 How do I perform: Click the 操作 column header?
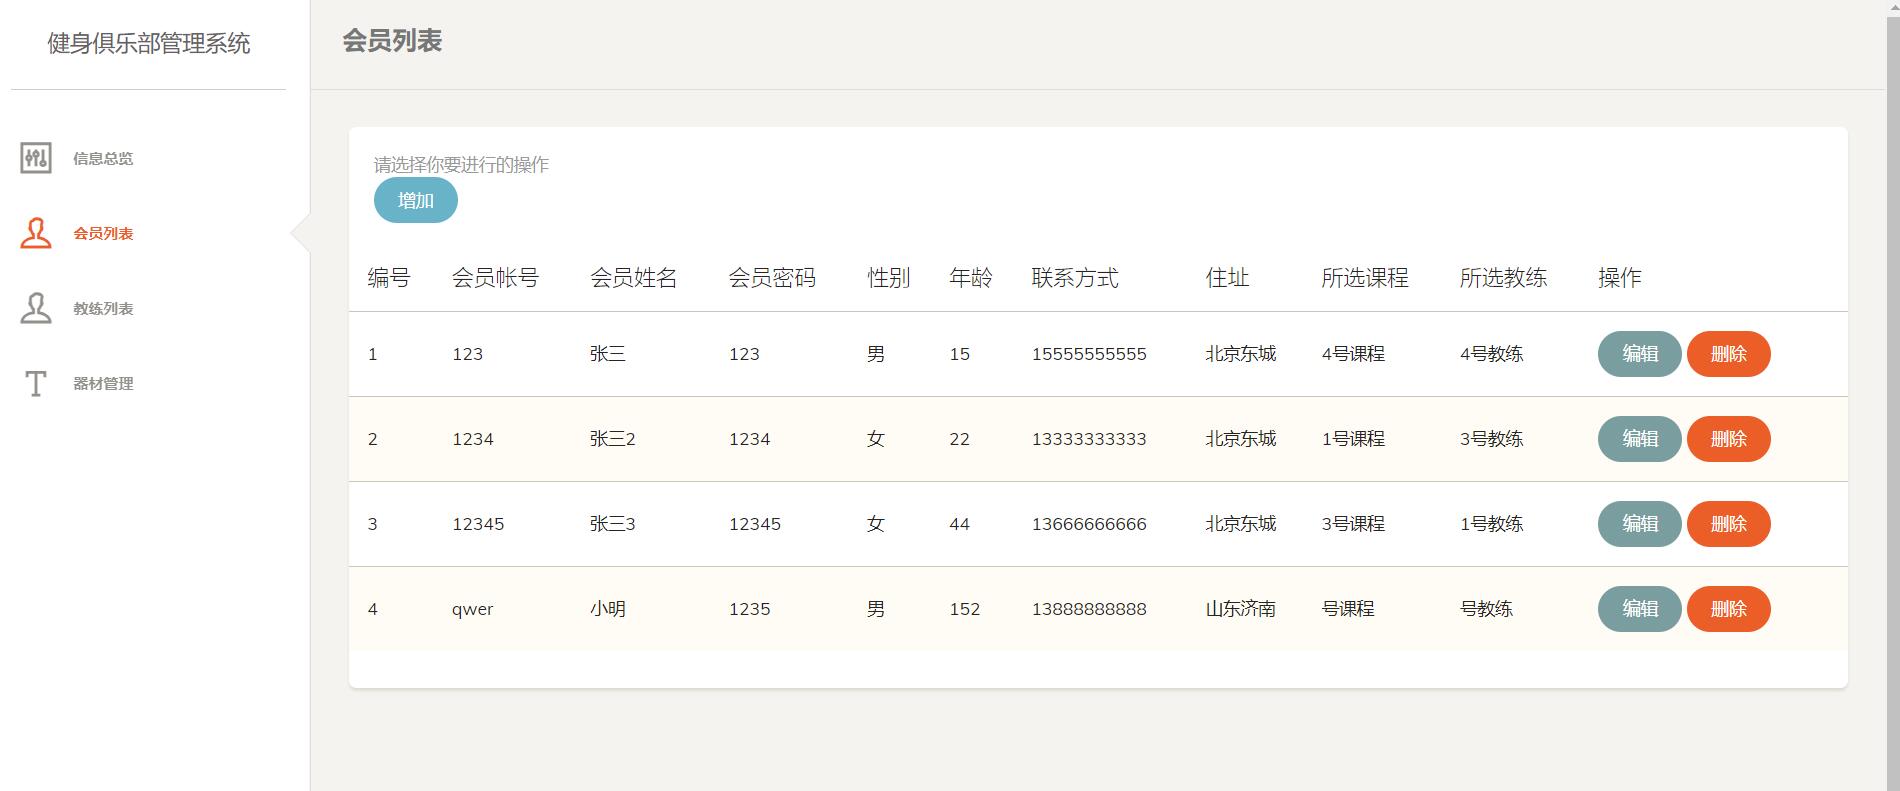click(1620, 278)
